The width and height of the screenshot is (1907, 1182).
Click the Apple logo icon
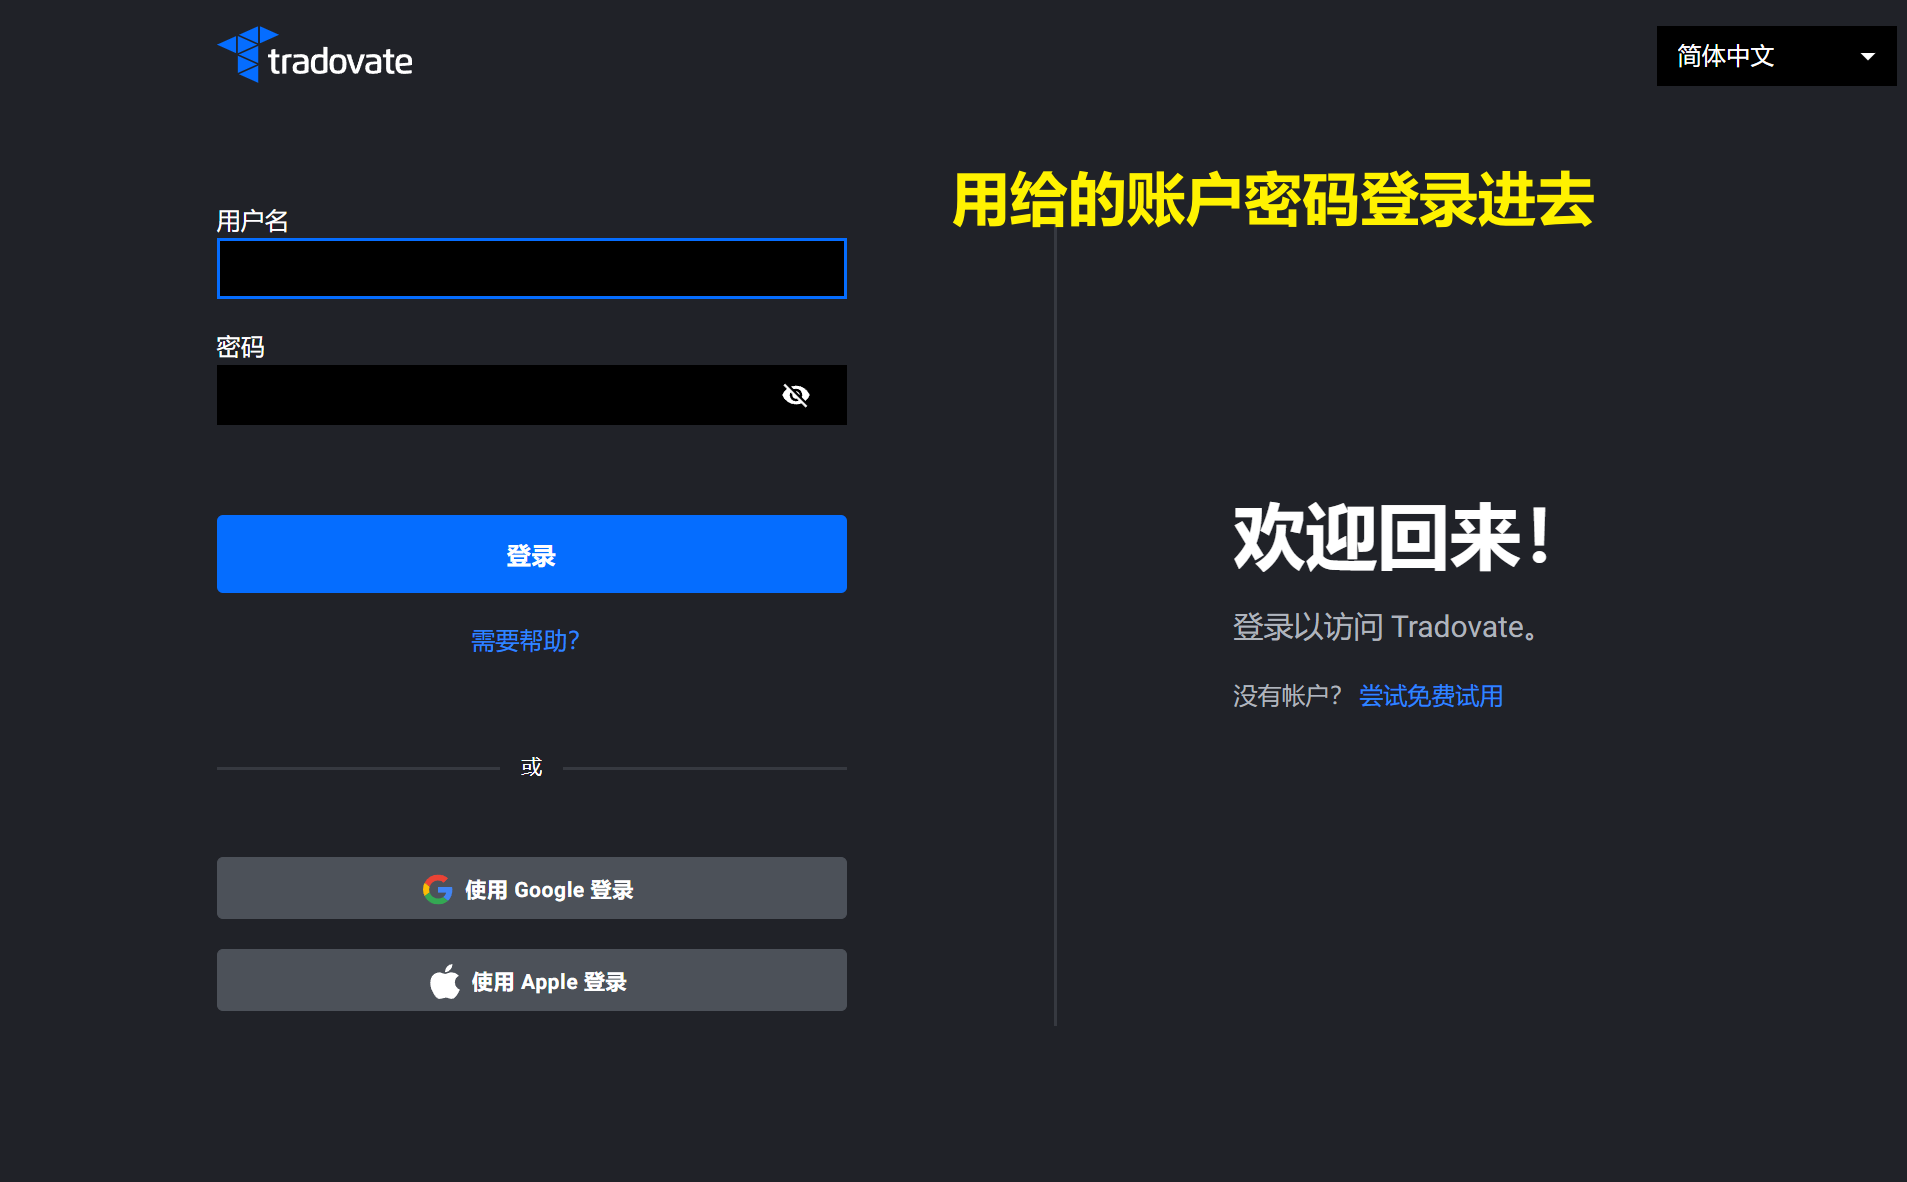point(445,981)
